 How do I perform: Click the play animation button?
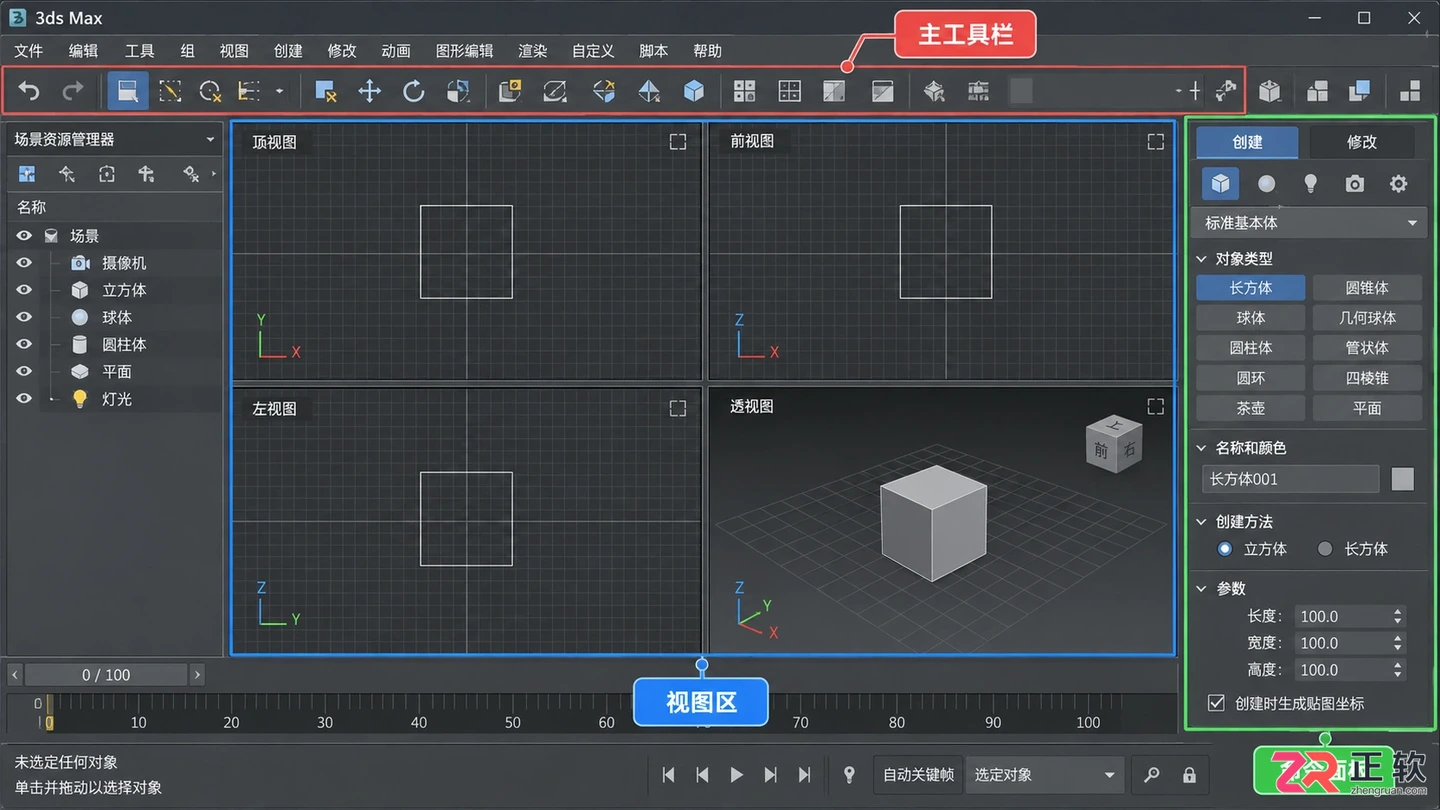737,775
